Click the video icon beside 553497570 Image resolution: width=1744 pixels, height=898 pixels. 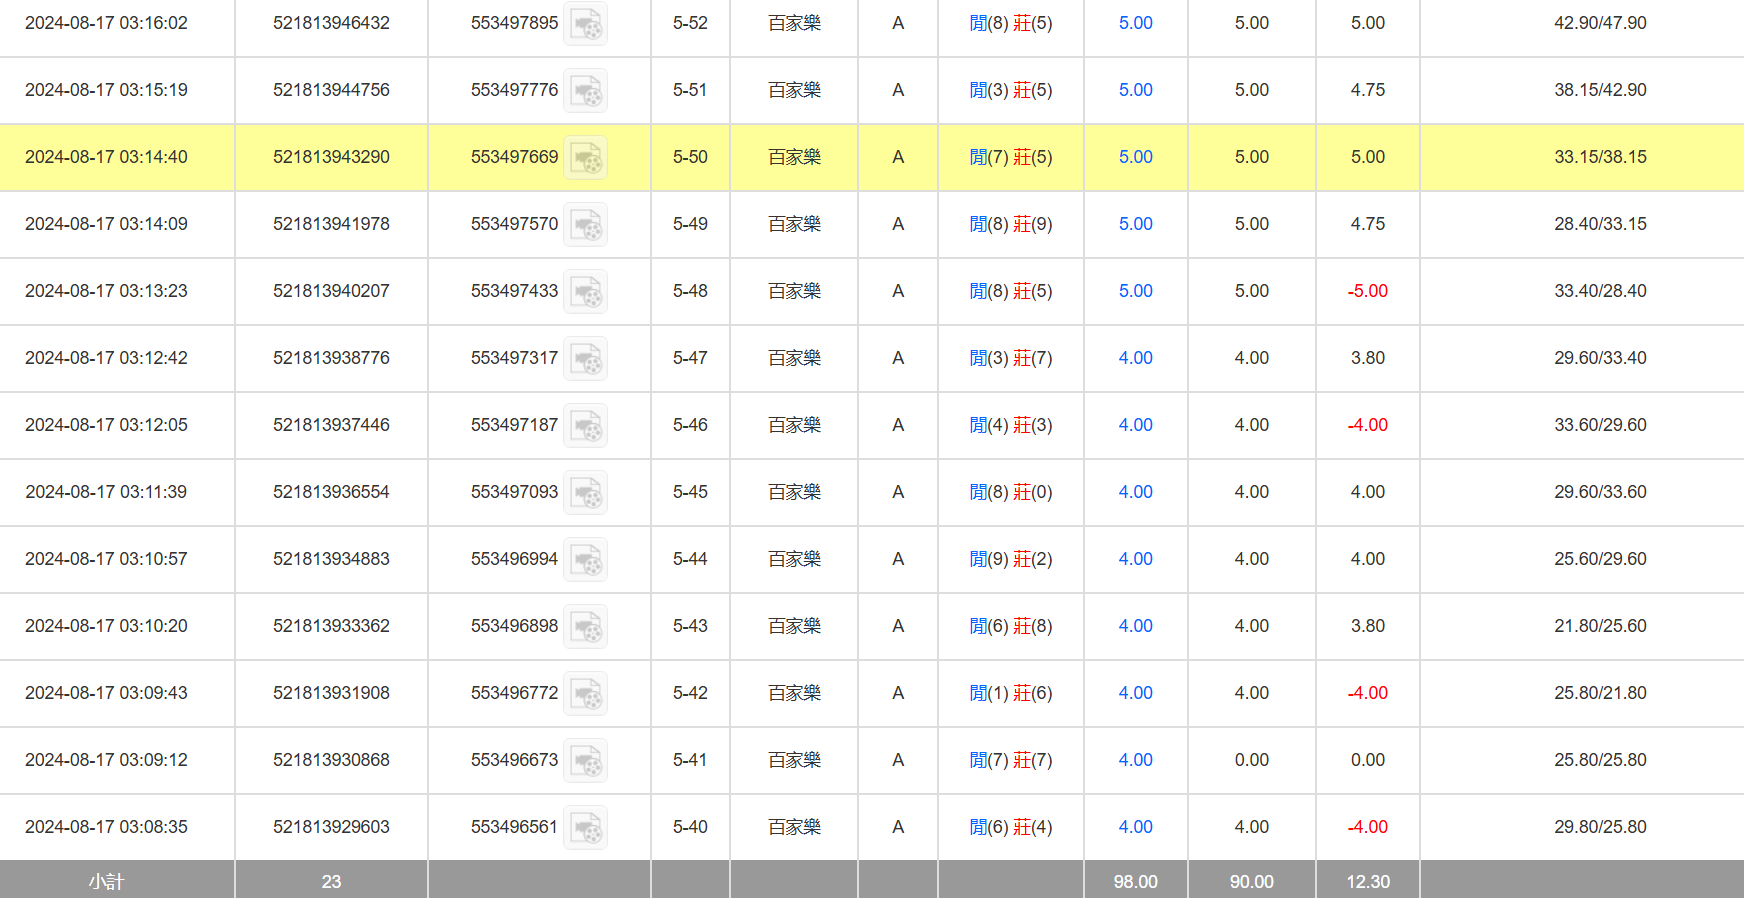click(585, 225)
